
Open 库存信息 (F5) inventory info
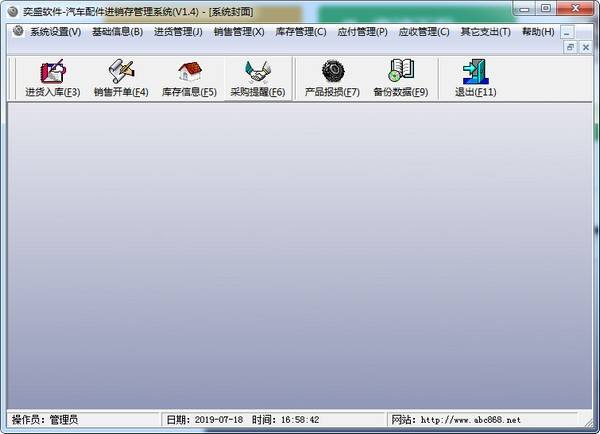[189, 79]
